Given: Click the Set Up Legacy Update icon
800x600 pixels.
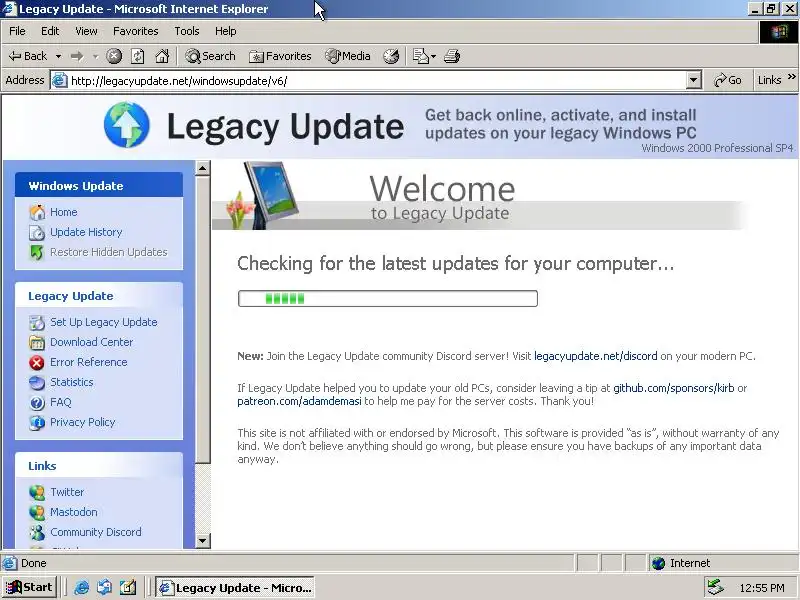Looking at the screenshot, I should 37,322.
